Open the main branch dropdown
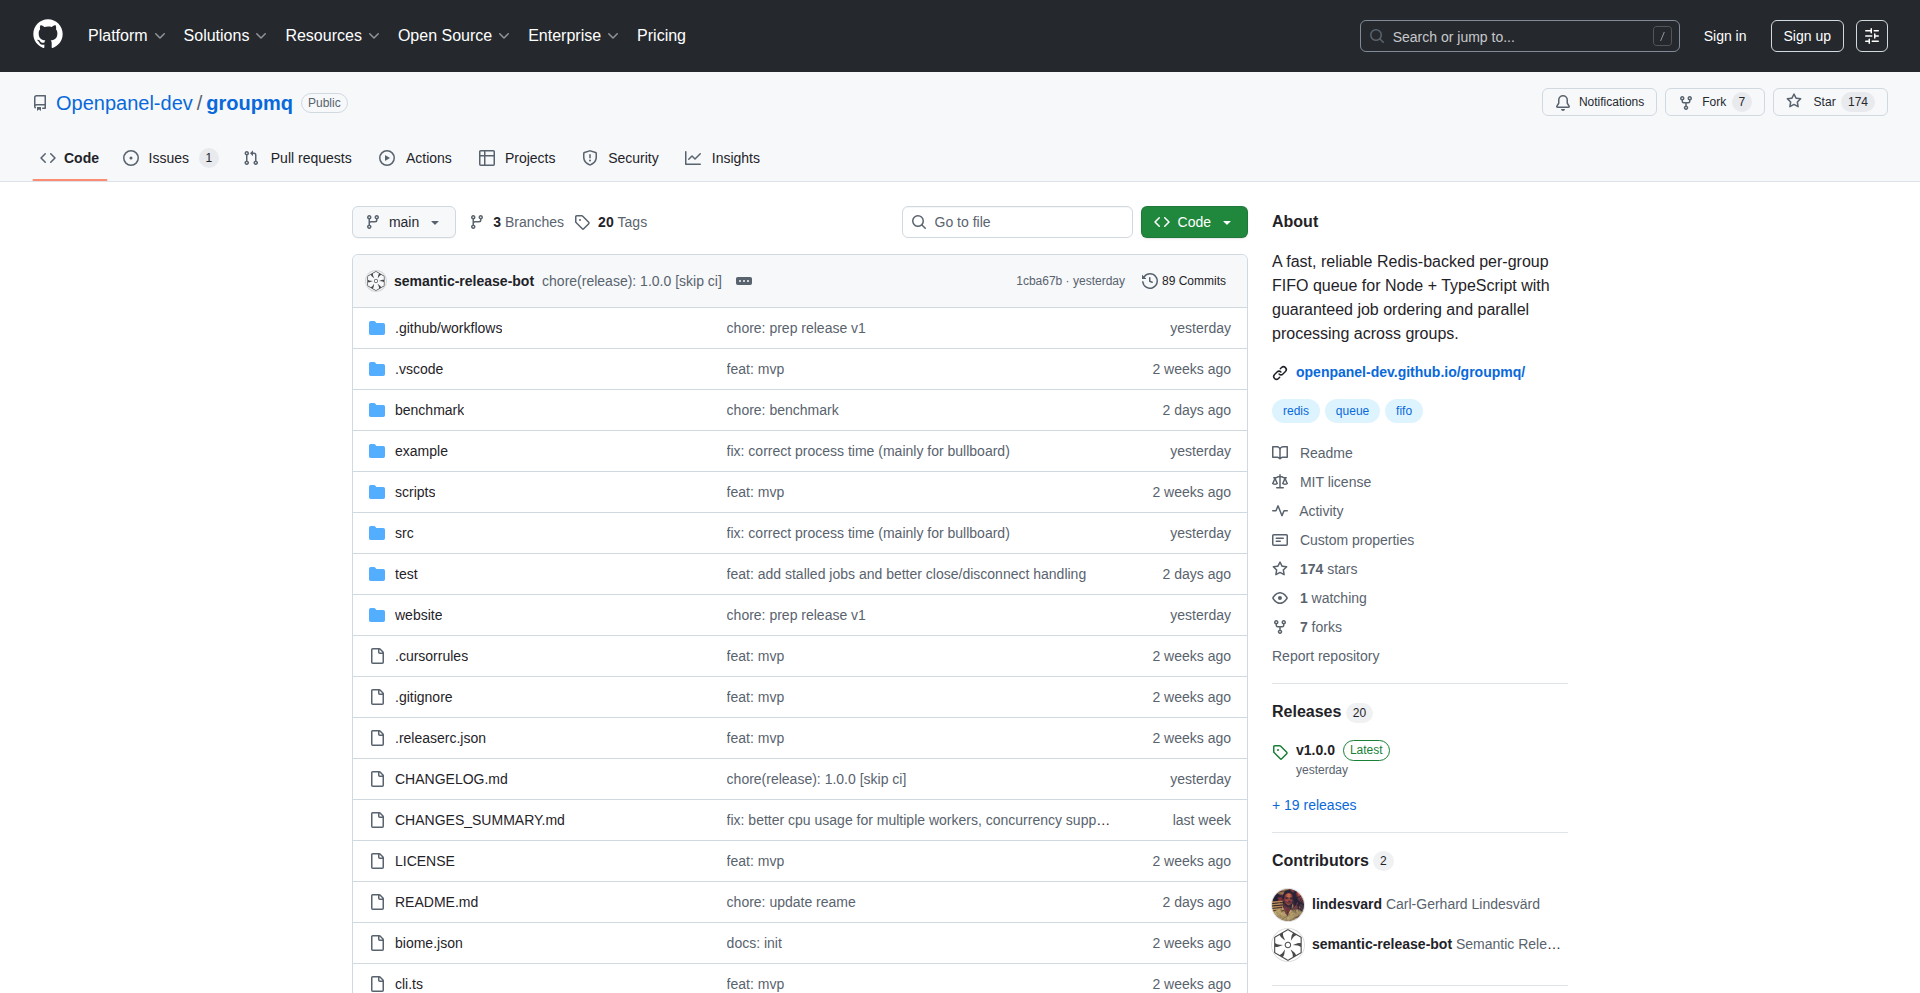 pos(403,222)
